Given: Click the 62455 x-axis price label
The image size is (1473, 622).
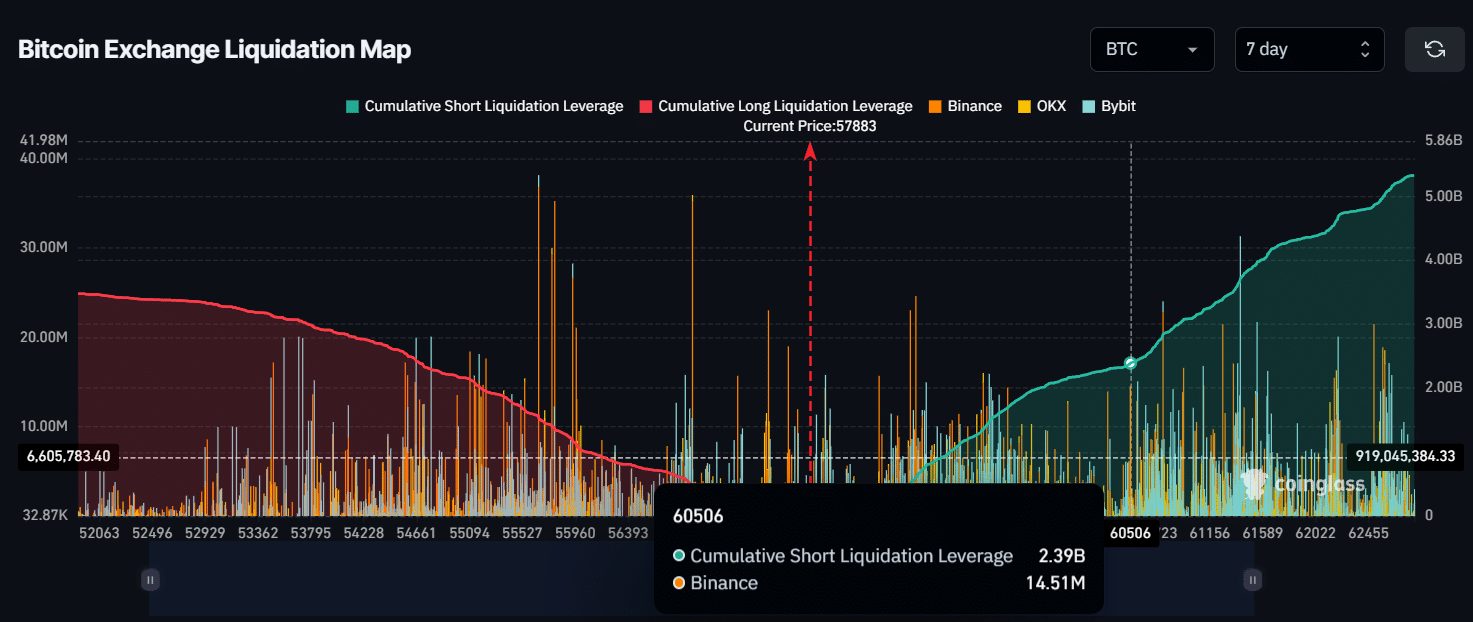Looking at the screenshot, I should click(x=1368, y=534).
